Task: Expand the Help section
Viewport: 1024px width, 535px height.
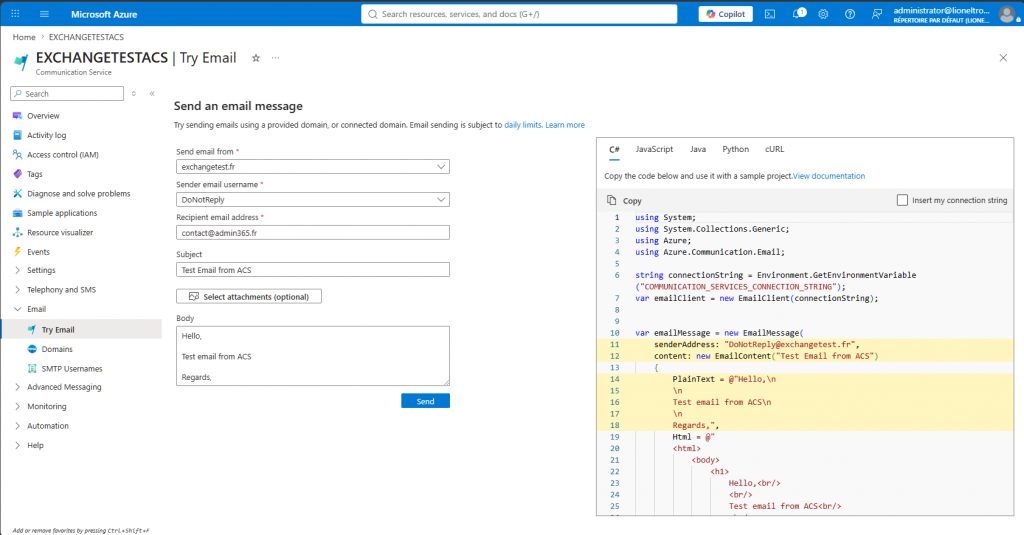Action: click(18, 446)
